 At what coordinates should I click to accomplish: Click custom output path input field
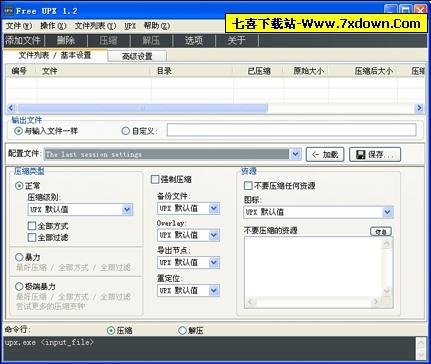(x=292, y=130)
